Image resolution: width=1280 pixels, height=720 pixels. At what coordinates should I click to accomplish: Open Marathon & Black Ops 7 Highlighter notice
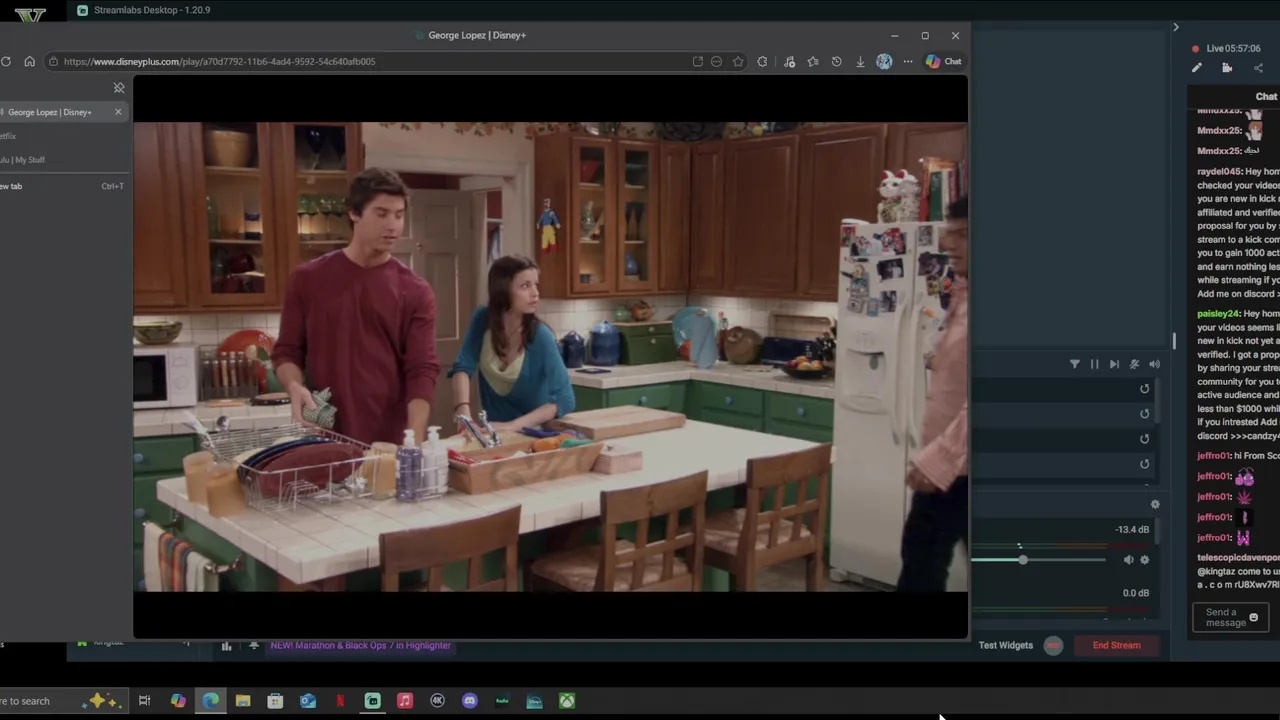(x=360, y=646)
